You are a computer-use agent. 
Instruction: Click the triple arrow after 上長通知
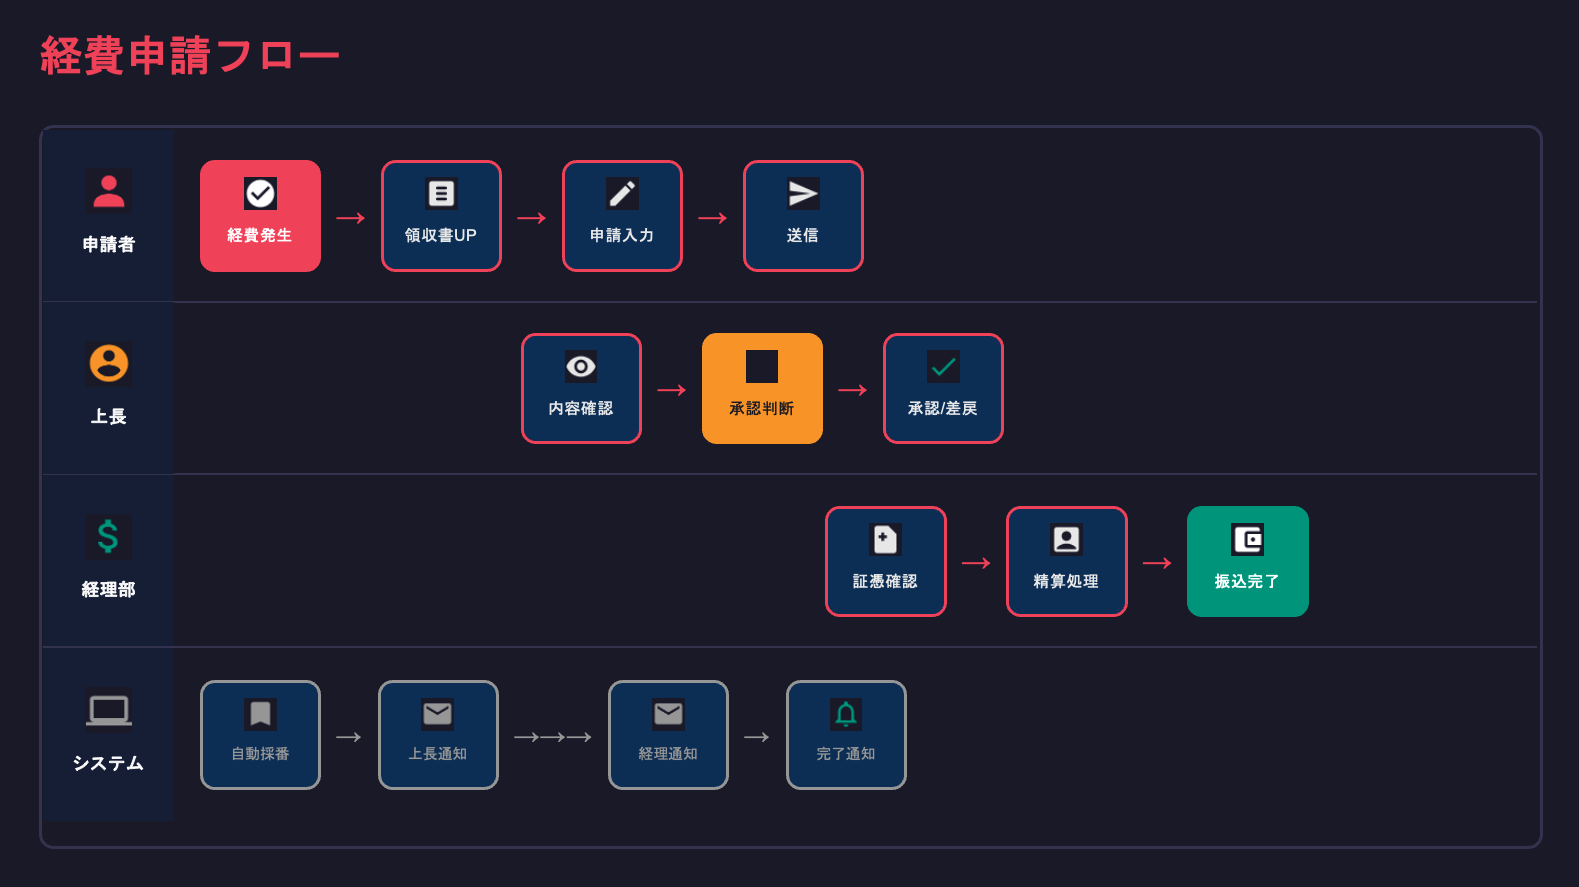[x=553, y=737]
